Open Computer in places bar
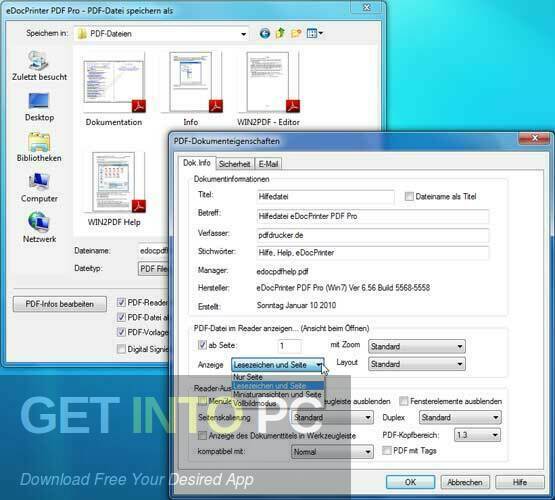This screenshot has width=555, height=500. pyautogui.click(x=39, y=188)
